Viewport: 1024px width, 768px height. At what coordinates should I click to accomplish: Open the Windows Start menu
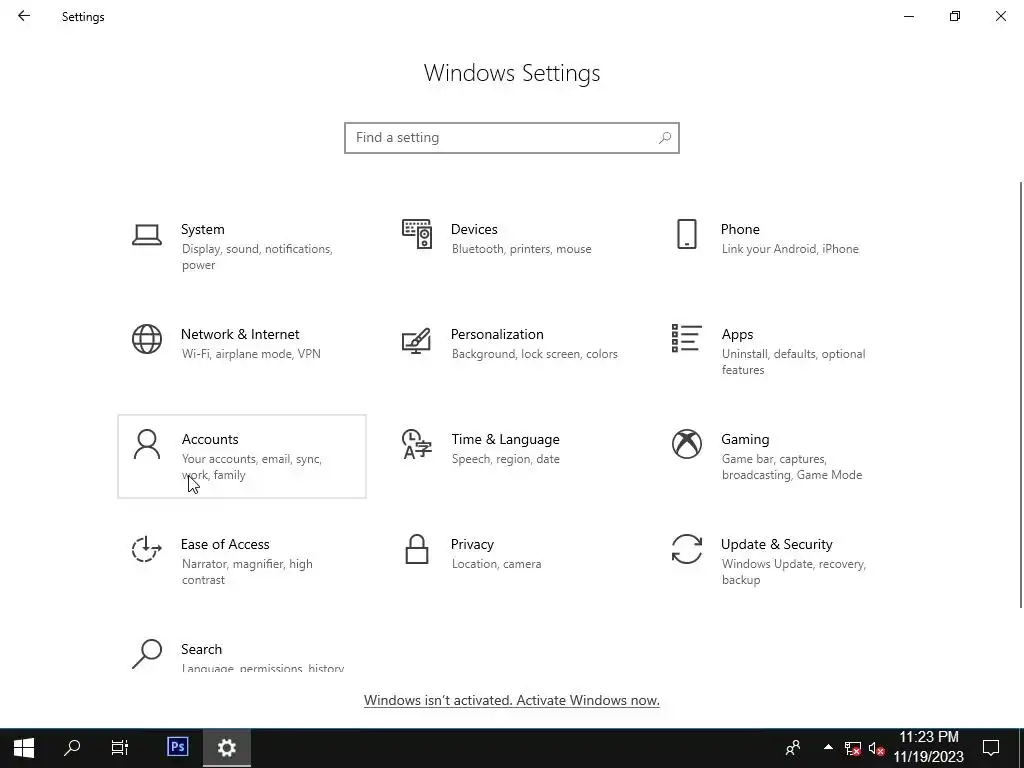pyautogui.click(x=24, y=748)
